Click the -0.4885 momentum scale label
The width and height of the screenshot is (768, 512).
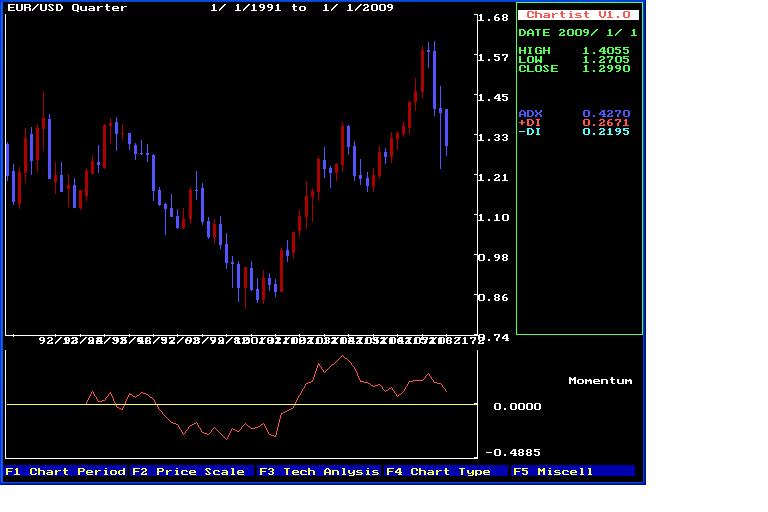pyautogui.click(x=513, y=452)
